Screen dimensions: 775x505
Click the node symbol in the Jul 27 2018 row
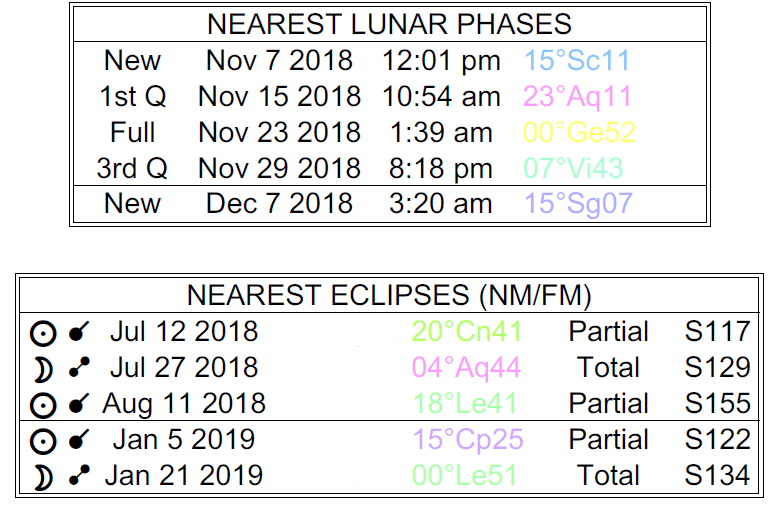(x=78, y=368)
